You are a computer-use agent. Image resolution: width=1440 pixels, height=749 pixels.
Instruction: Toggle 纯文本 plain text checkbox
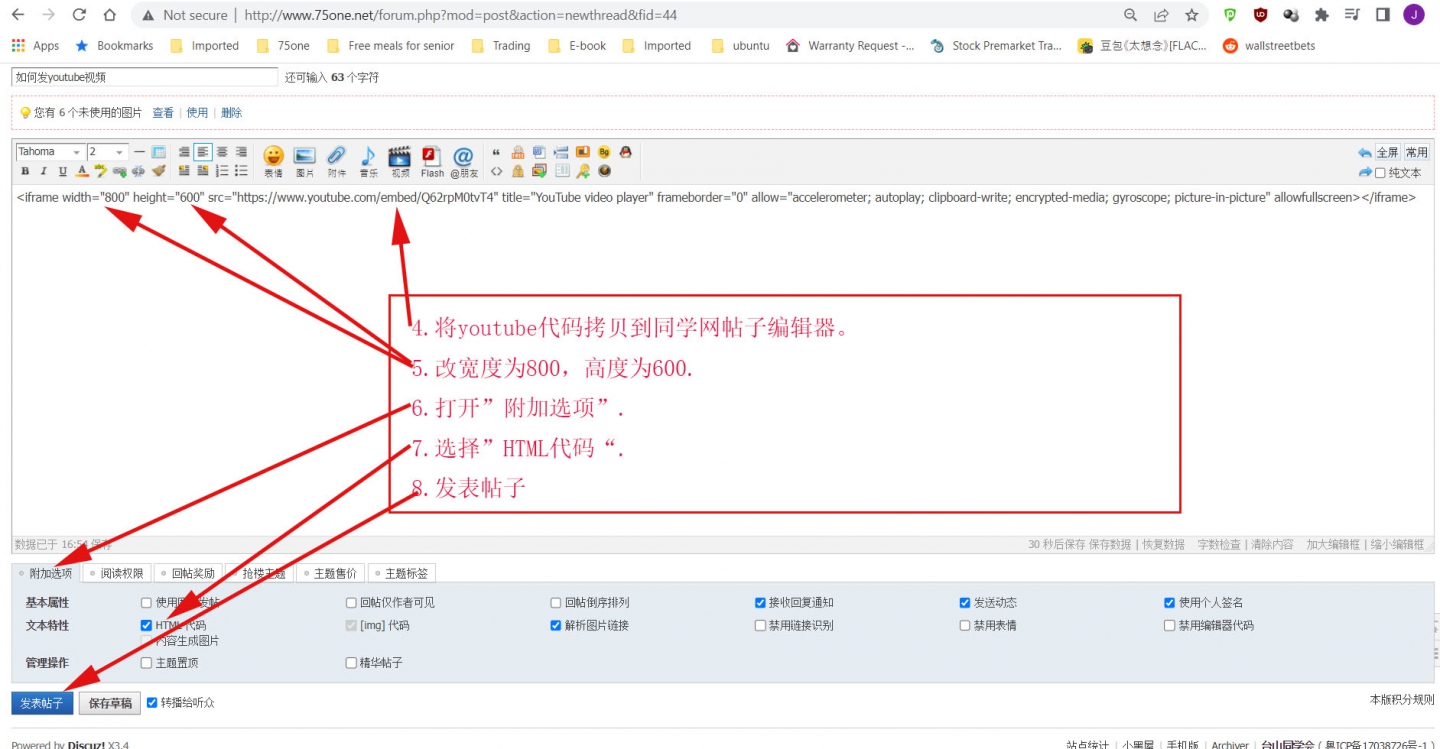[1380, 173]
